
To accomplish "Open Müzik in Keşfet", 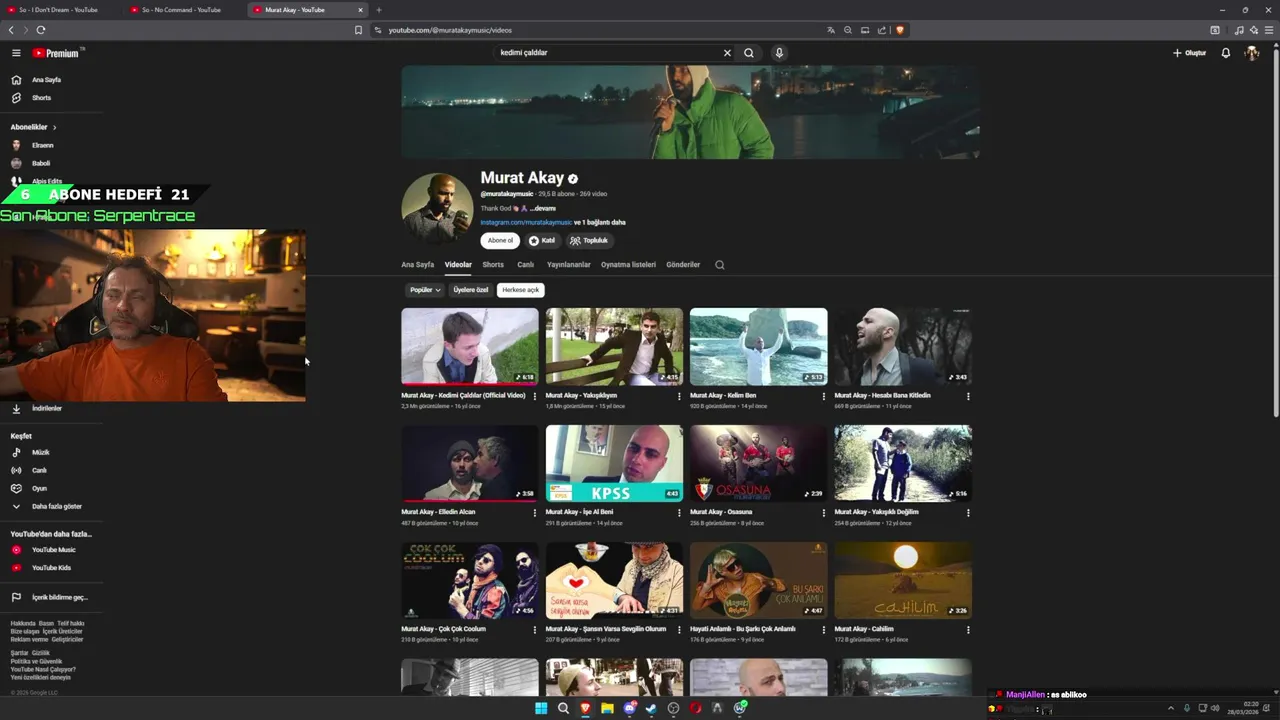I will click(40, 452).
